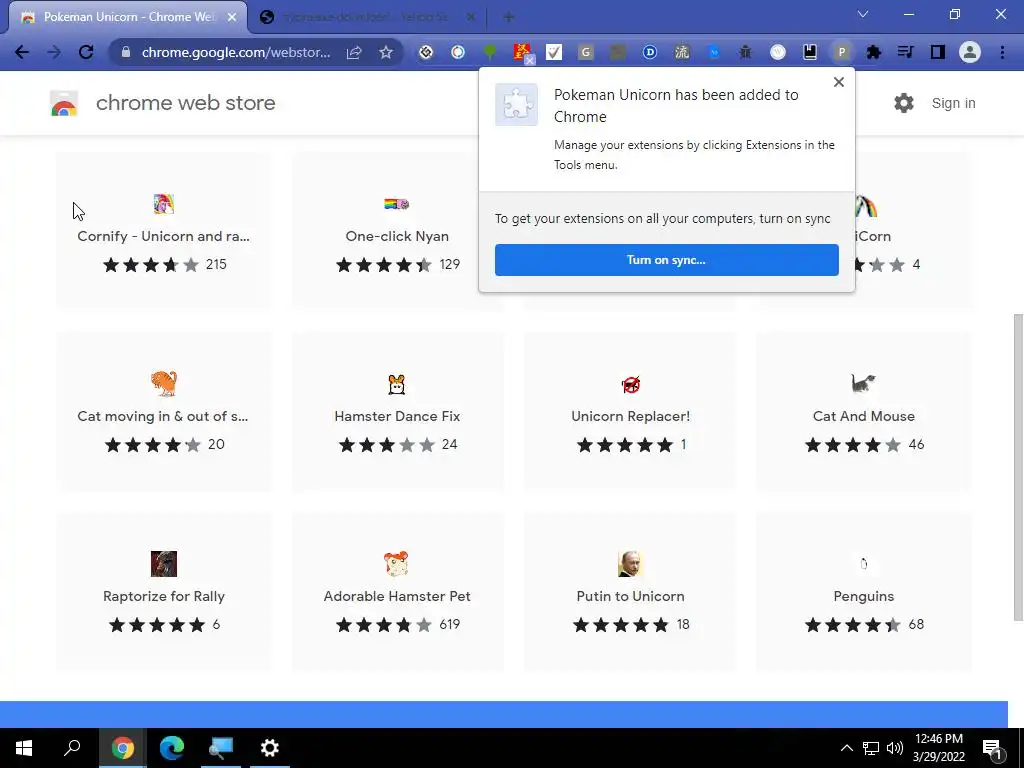The height and width of the screenshot is (768, 1024).
Task: Click the black bookmark extension icon
Action: (x=810, y=52)
